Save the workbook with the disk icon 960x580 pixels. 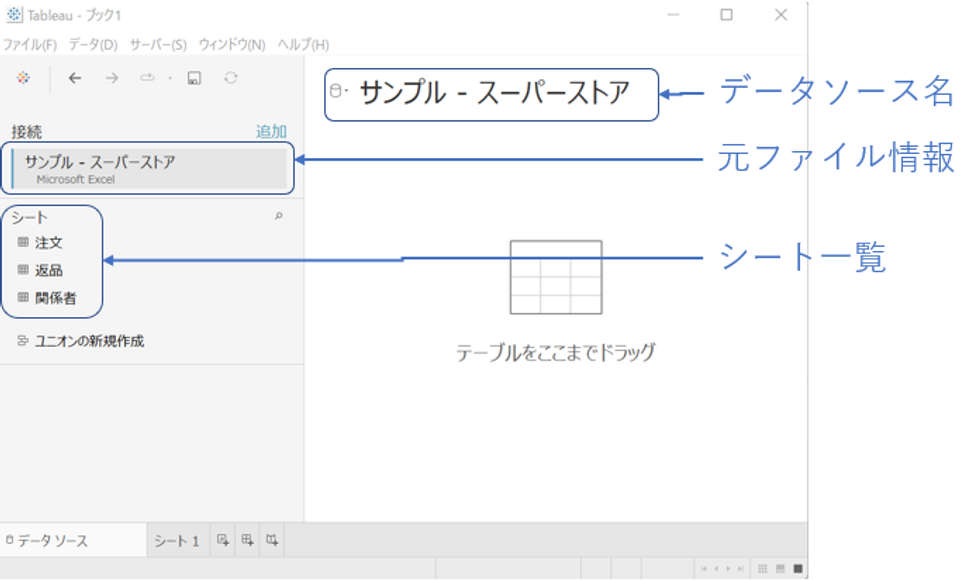tap(194, 78)
